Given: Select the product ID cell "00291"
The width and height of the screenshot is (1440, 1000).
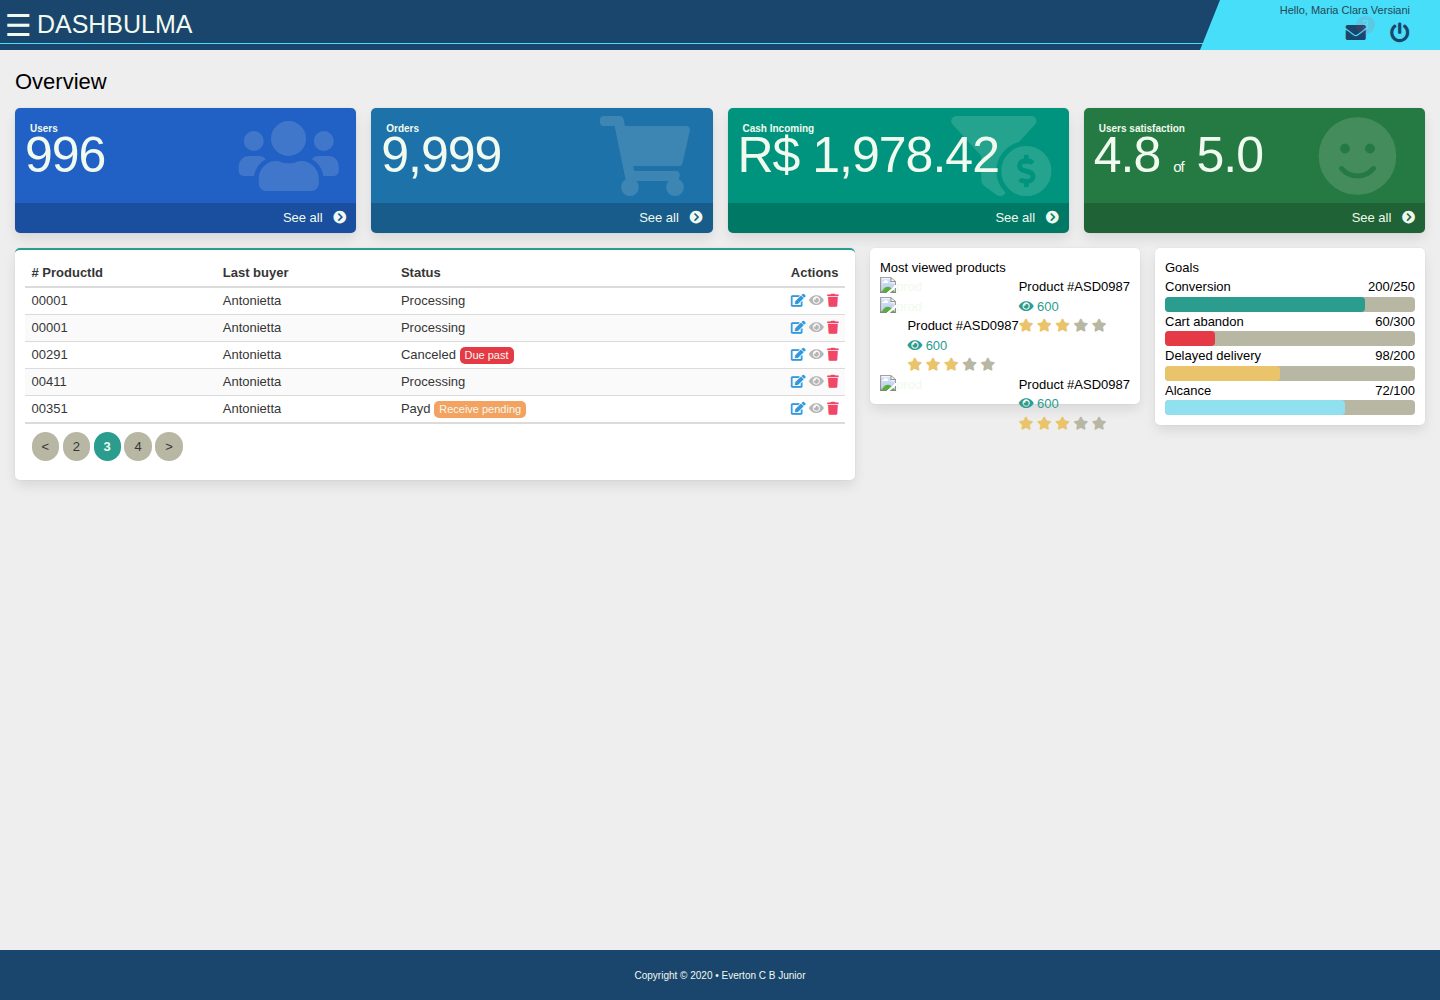Looking at the screenshot, I should tap(50, 355).
